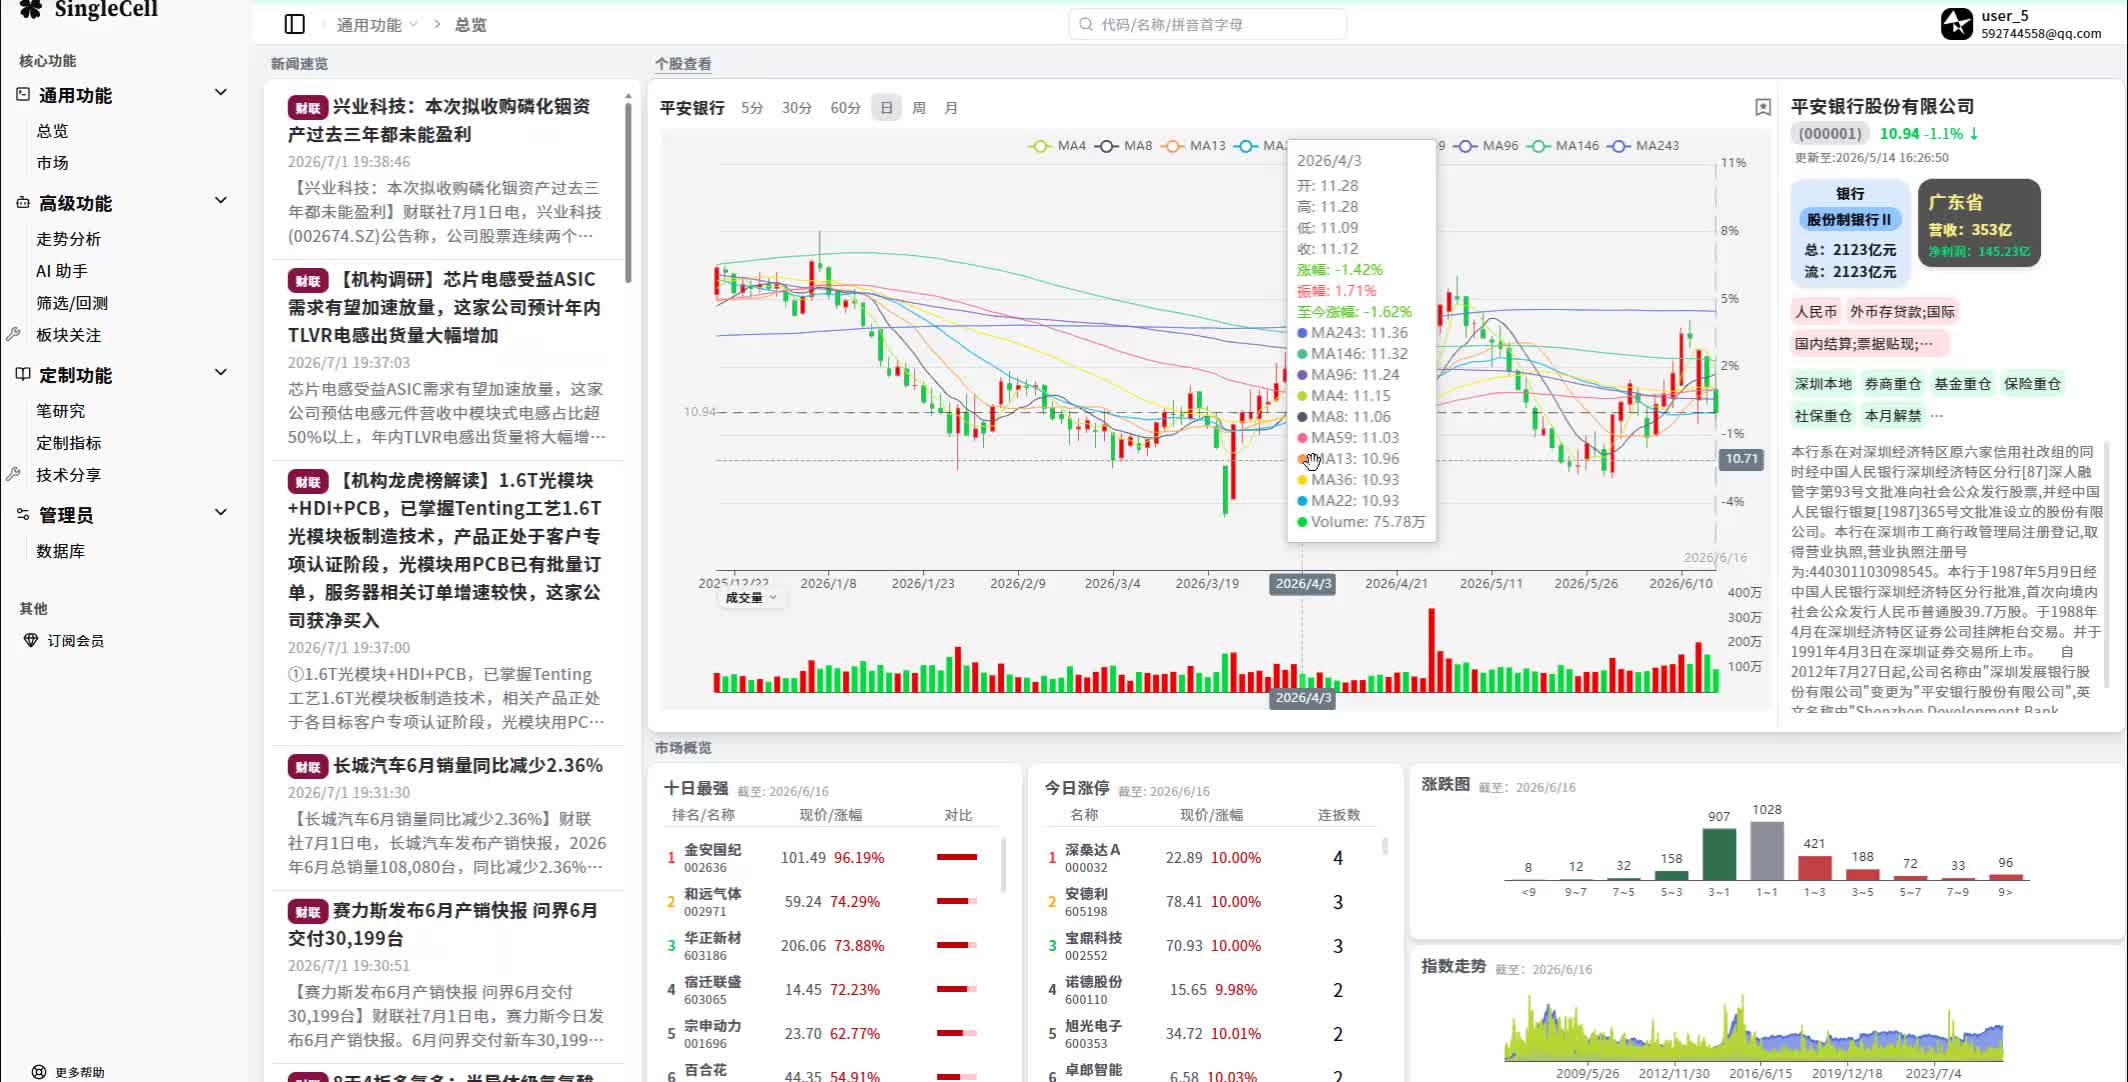Open 总览 in the sidebar
Screen dimensions: 2128x1082
(52, 130)
